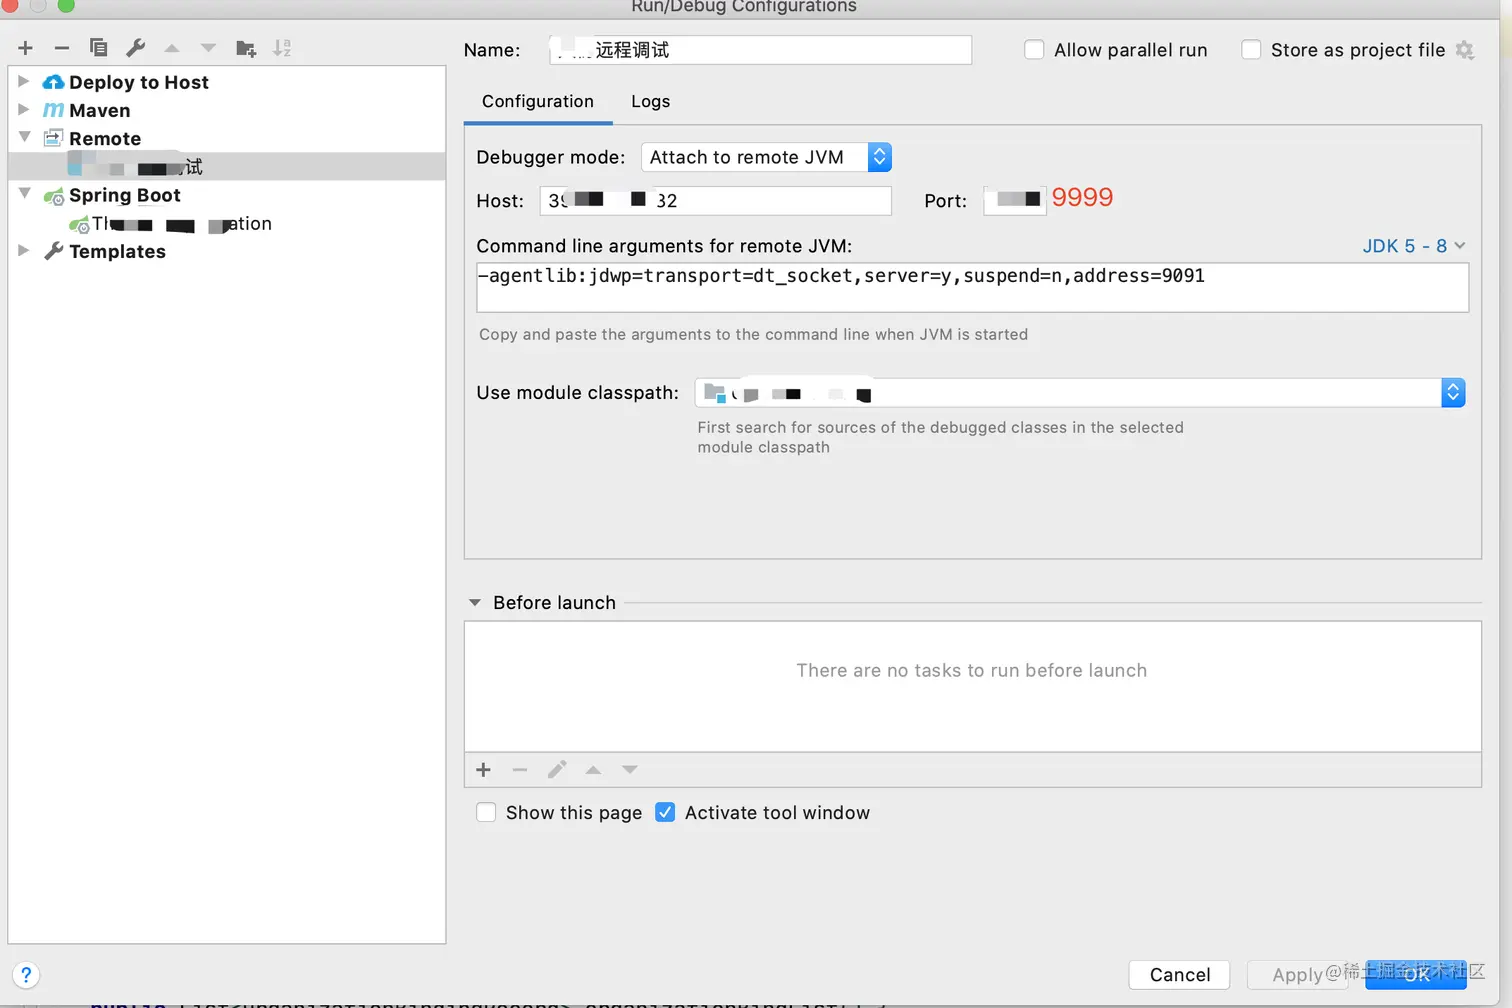Expand the Deploy to Host node

pos(24,81)
